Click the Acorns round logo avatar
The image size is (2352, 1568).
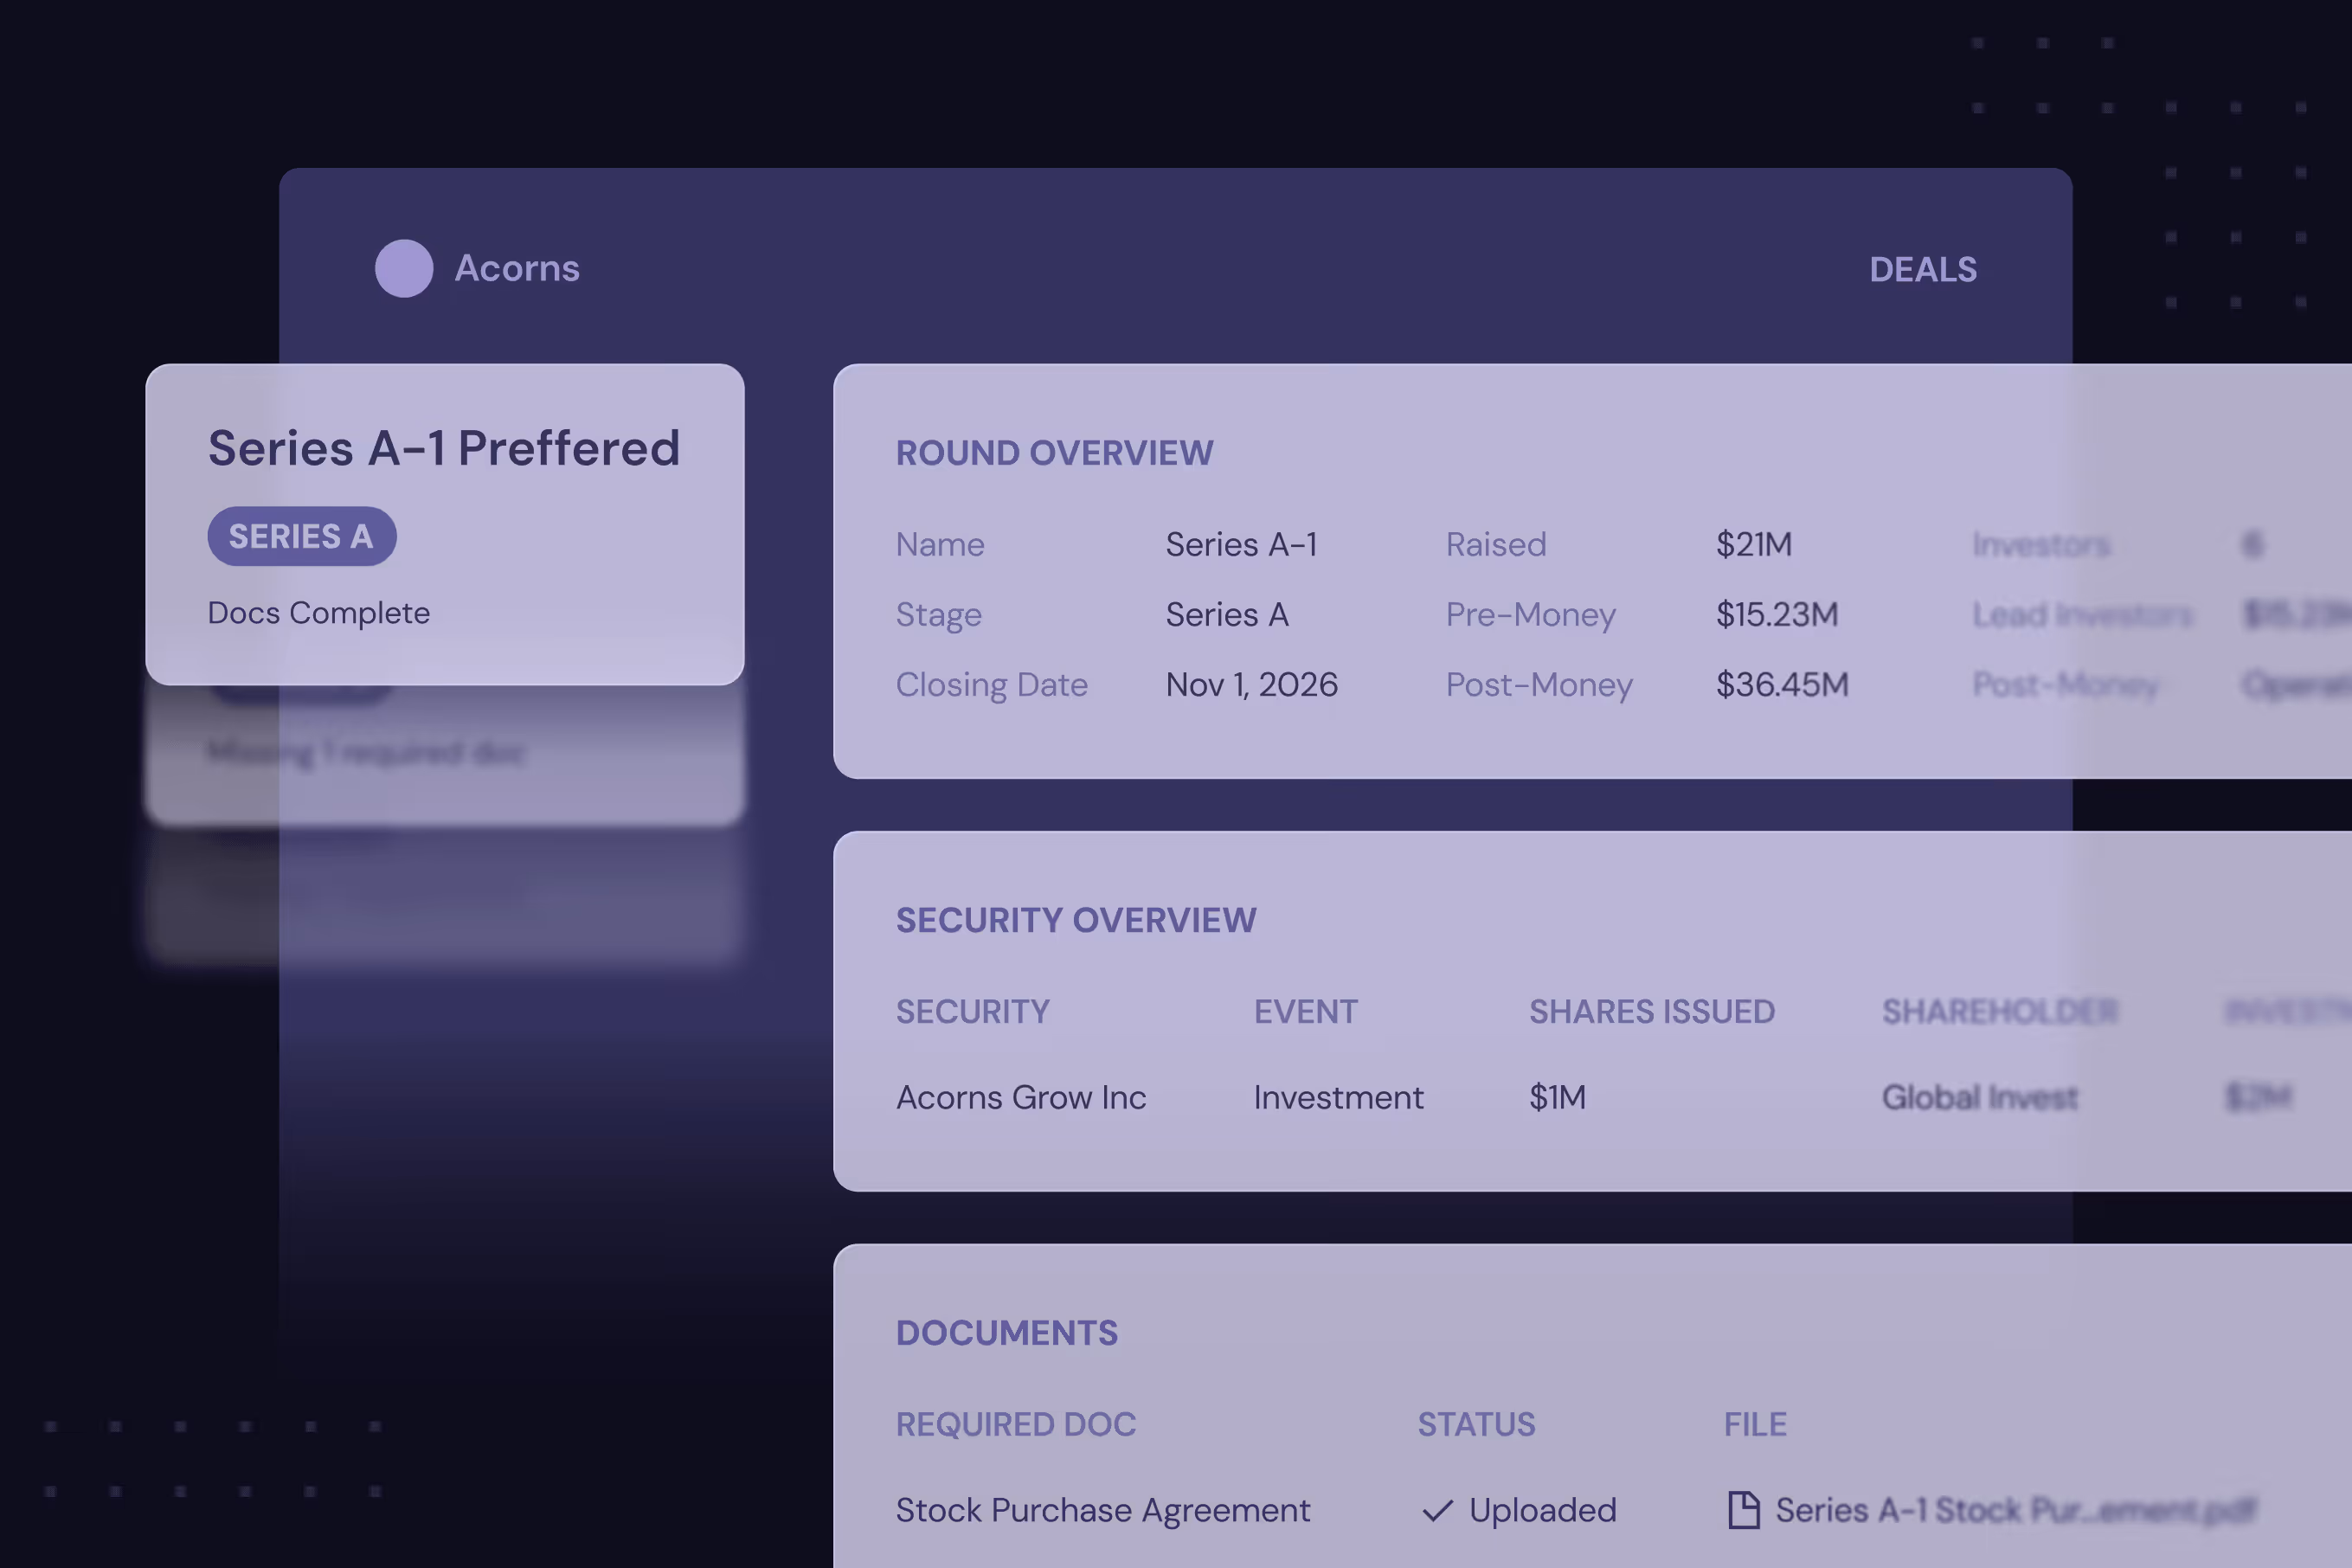404,268
